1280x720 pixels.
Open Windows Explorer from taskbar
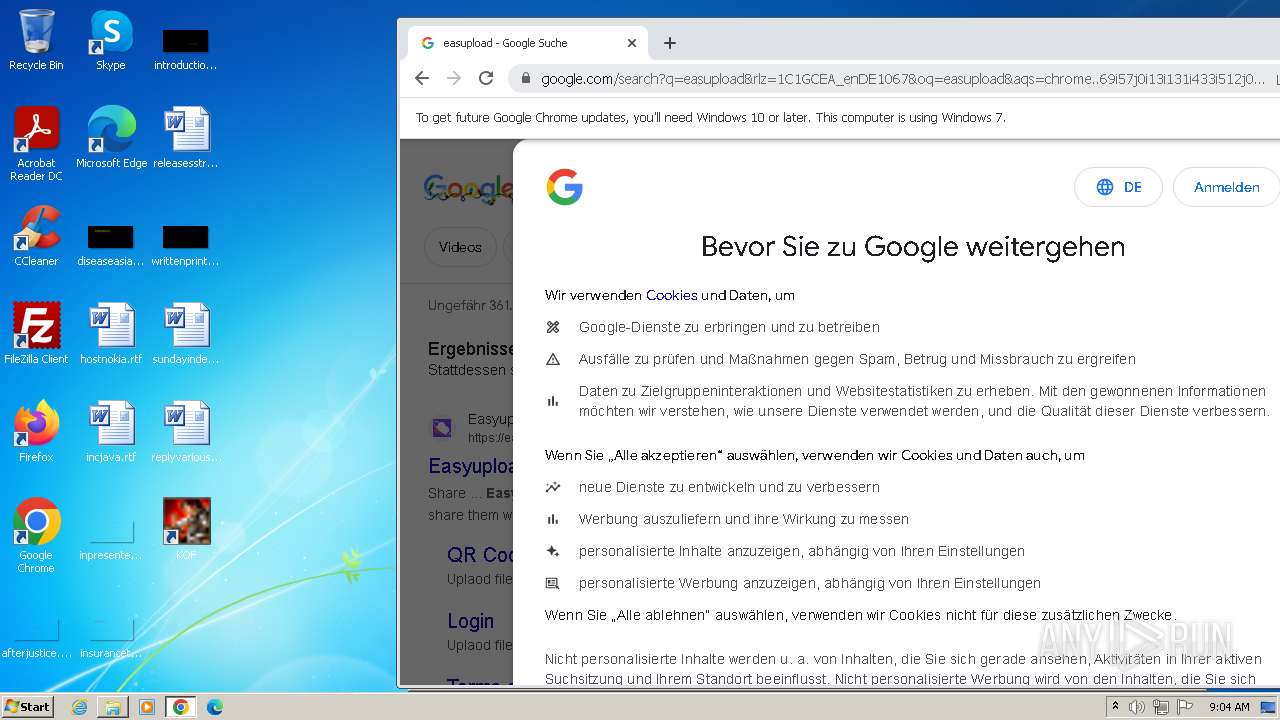point(113,707)
